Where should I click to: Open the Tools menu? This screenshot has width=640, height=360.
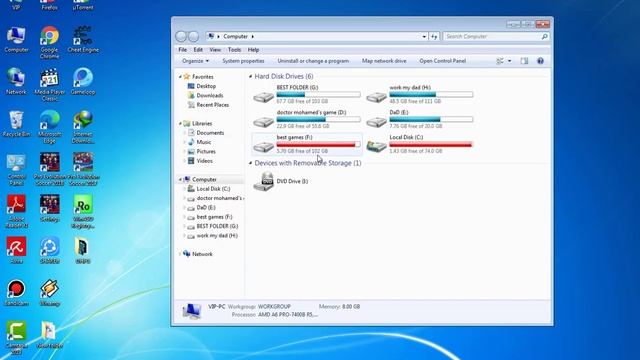tap(234, 50)
